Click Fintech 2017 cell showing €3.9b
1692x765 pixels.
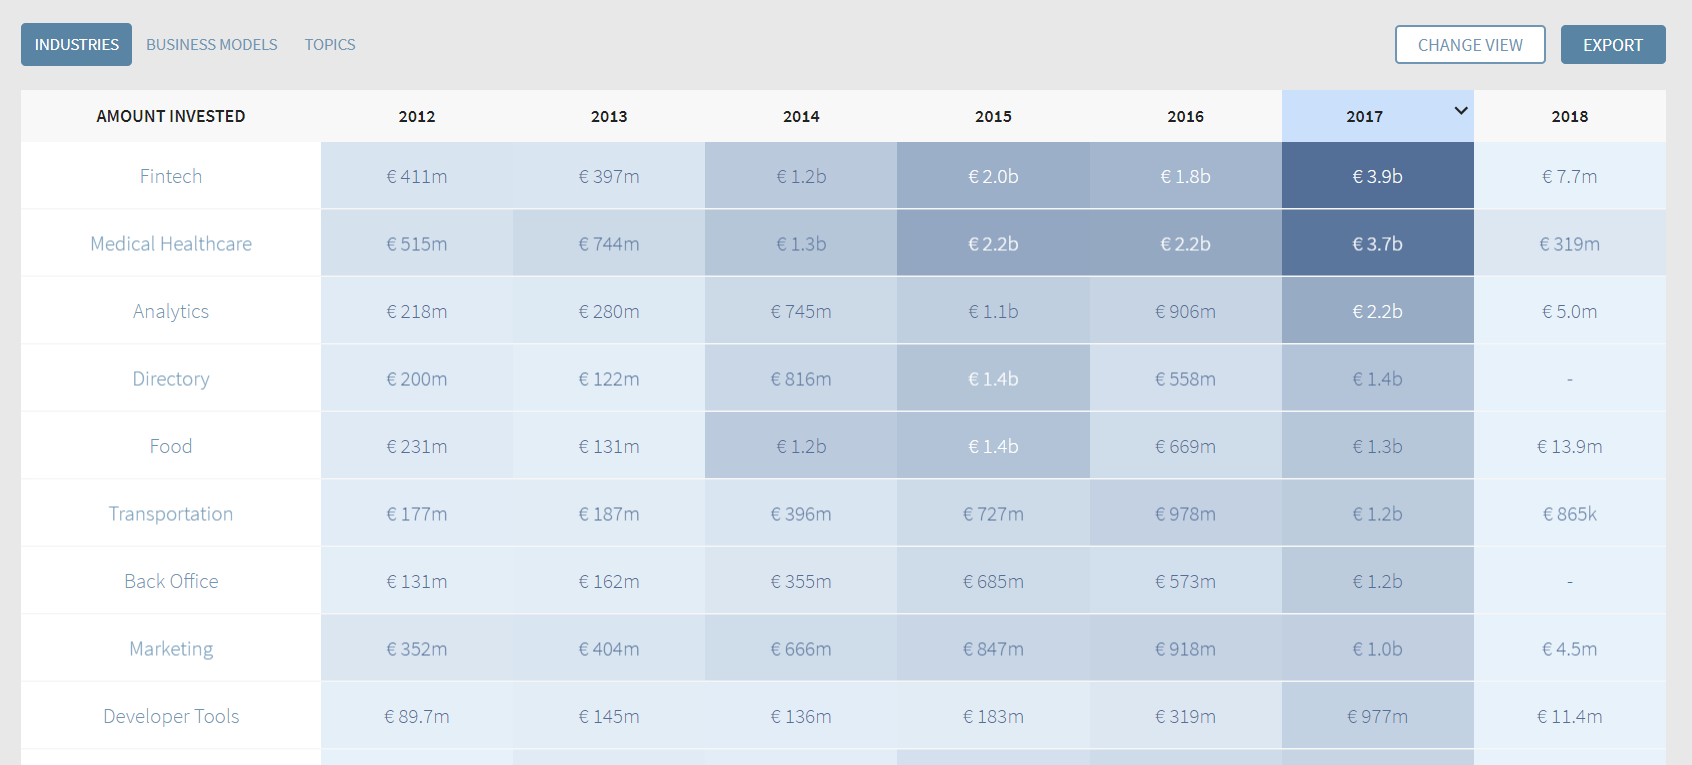(1377, 177)
